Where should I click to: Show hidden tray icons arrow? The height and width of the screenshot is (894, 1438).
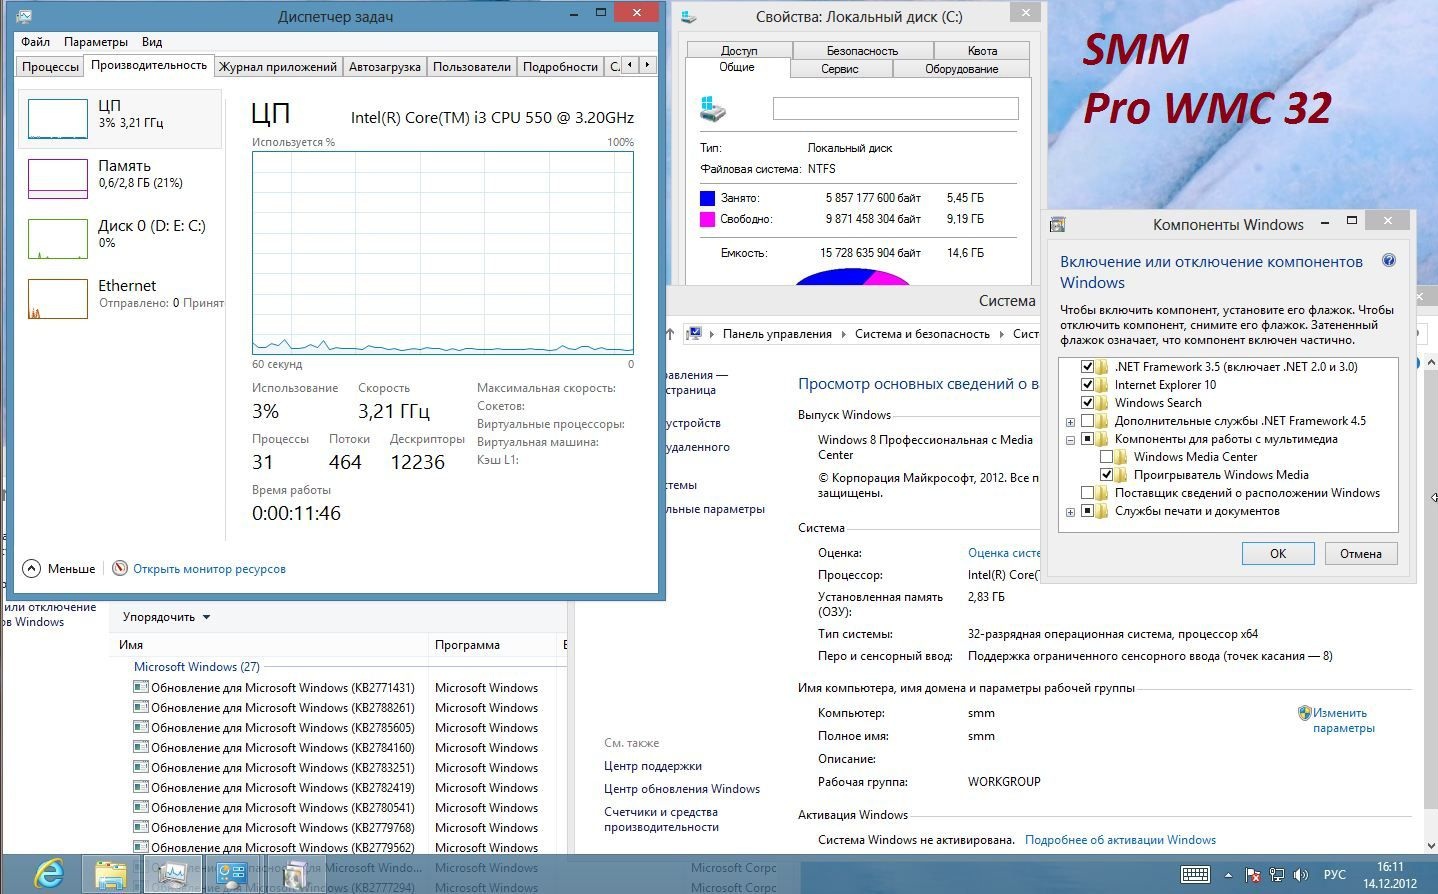[x=1228, y=875]
